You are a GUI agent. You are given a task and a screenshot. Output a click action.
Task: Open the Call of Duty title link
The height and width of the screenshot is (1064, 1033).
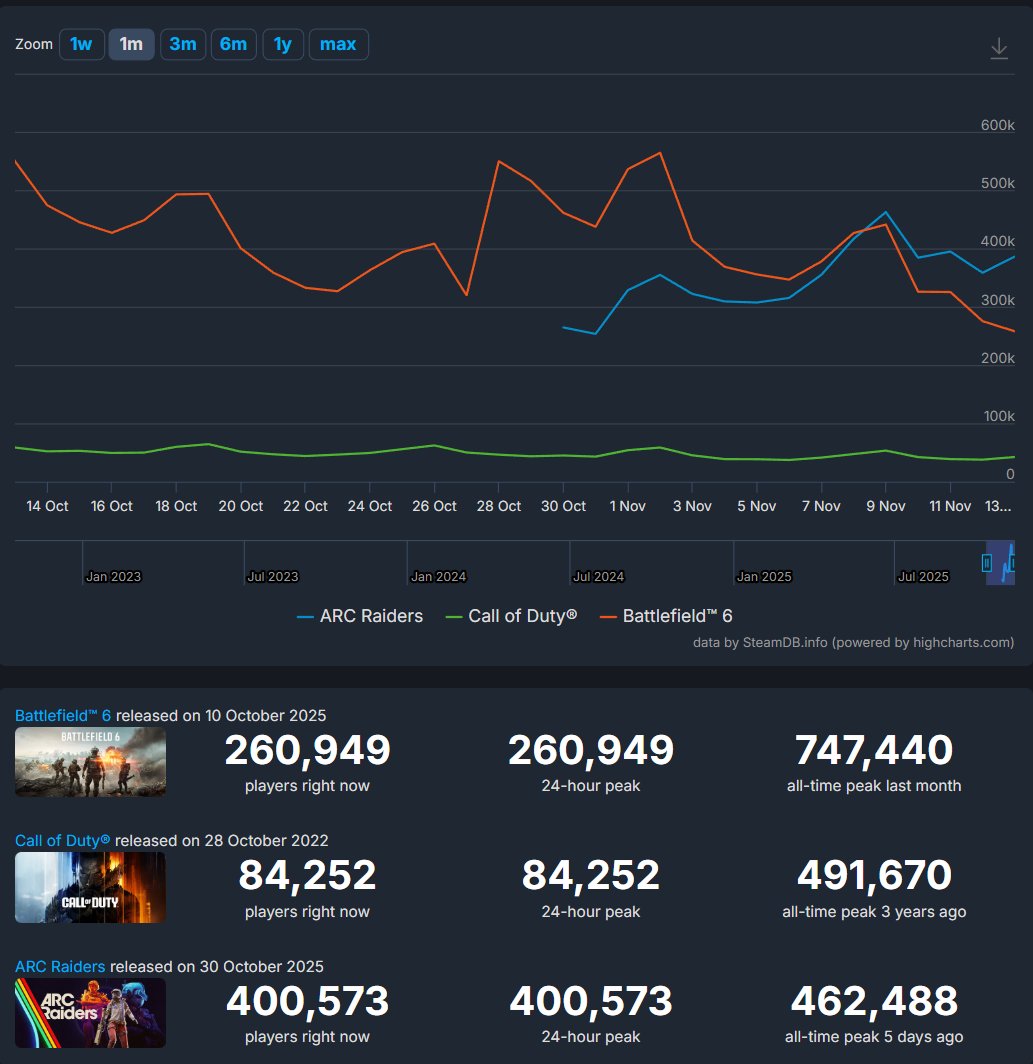[x=62, y=841]
